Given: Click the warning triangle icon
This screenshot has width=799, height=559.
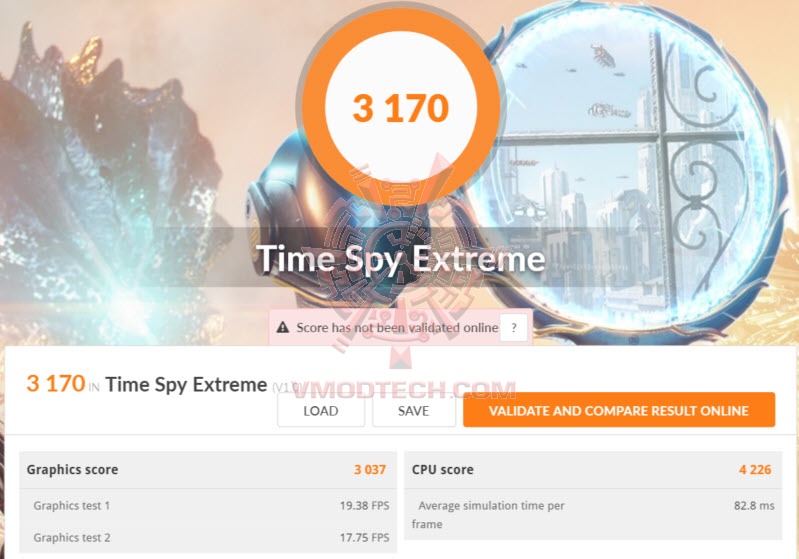Looking at the screenshot, I should (x=284, y=327).
